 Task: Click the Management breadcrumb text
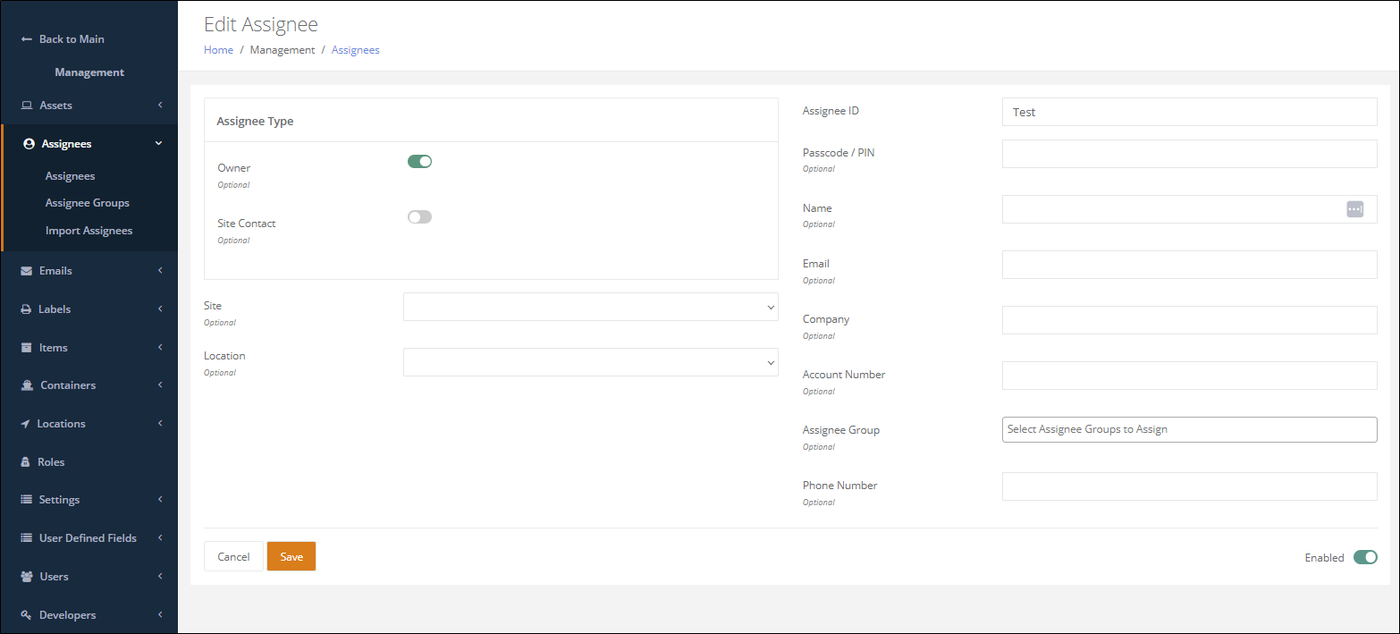[282, 50]
